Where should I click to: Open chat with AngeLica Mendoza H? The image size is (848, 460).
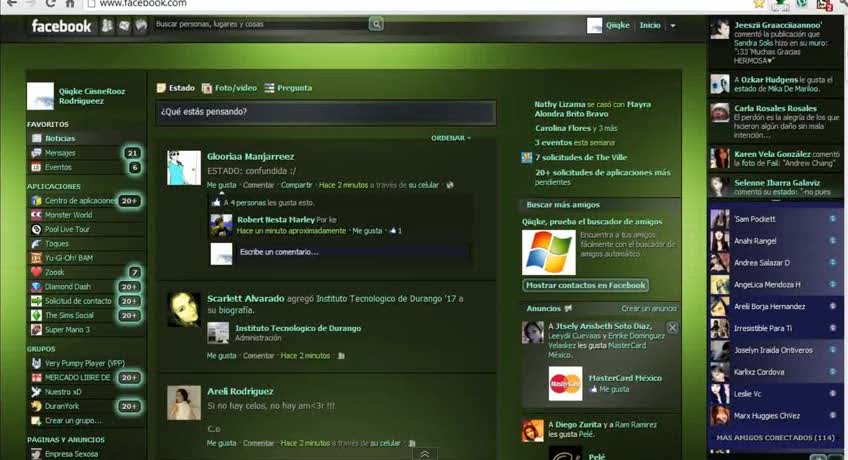775,284
